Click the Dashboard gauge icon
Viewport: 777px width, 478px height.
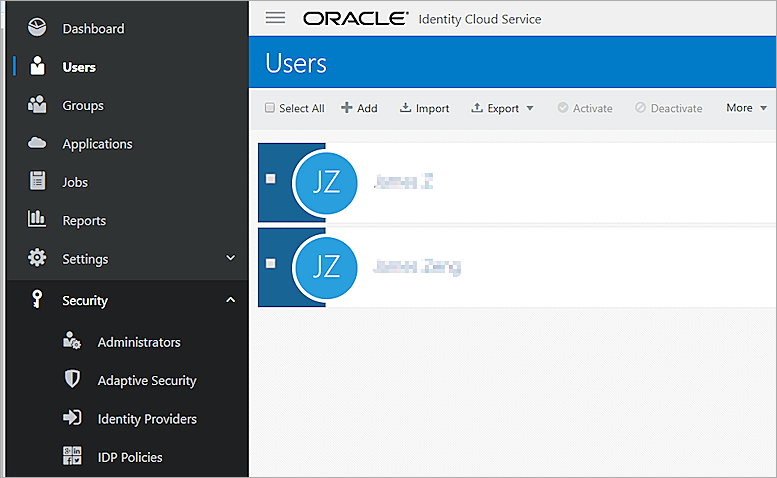pyautogui.click(x=37, y=28)
